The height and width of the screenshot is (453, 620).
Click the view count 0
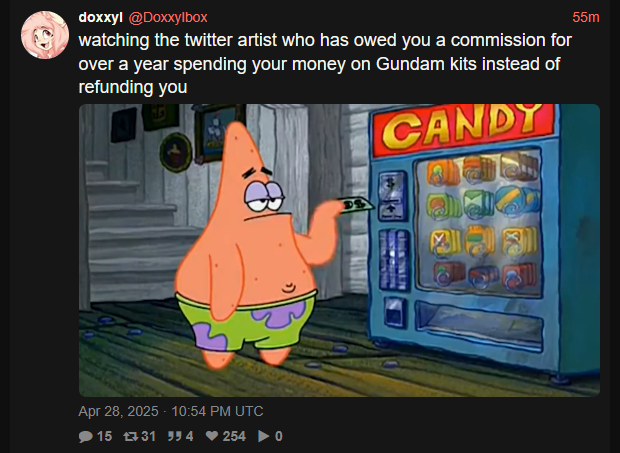tap(279, 436)
